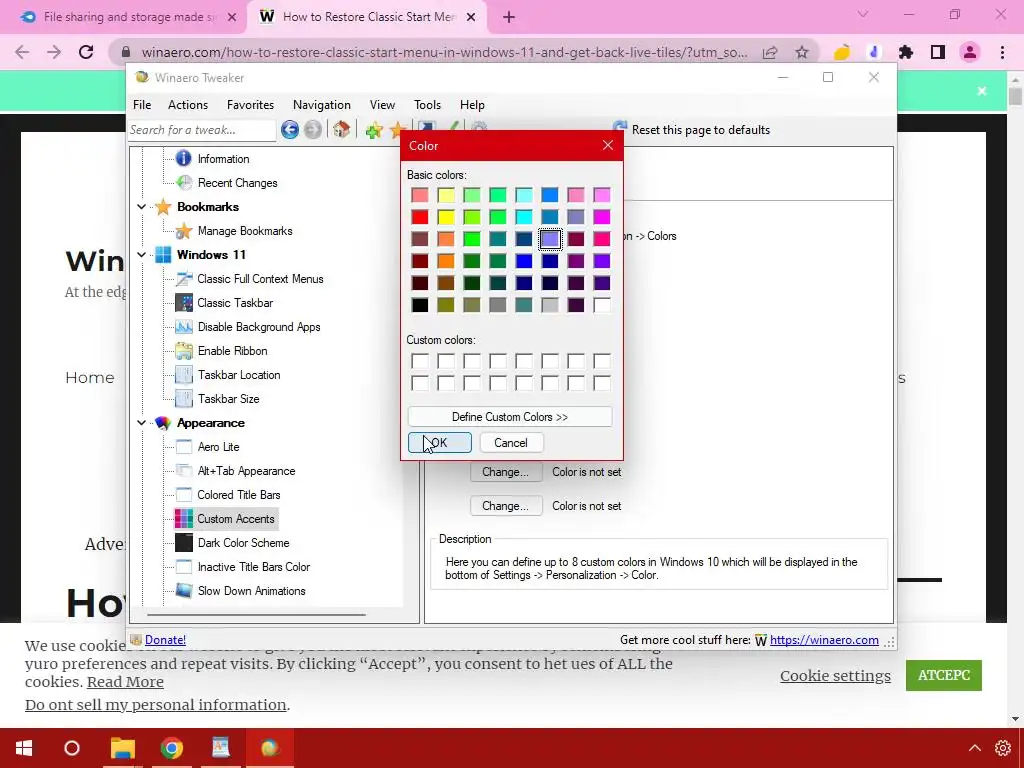This screenshot has width=1024, height=768.
Task: Open Manage Bookmarks item
Action: pos(245,231)
